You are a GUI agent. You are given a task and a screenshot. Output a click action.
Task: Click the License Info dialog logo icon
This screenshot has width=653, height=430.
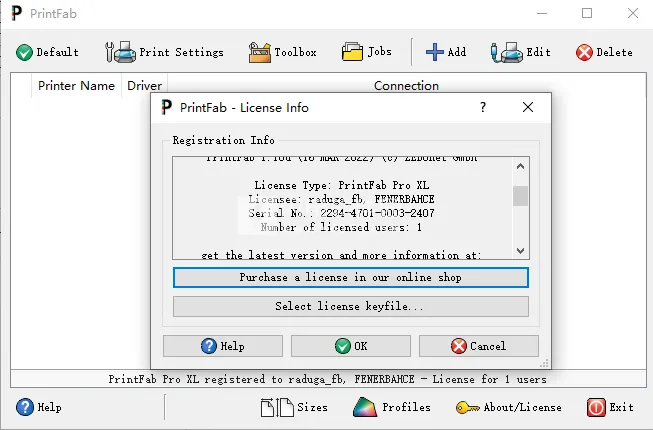[x=167, y=107]
